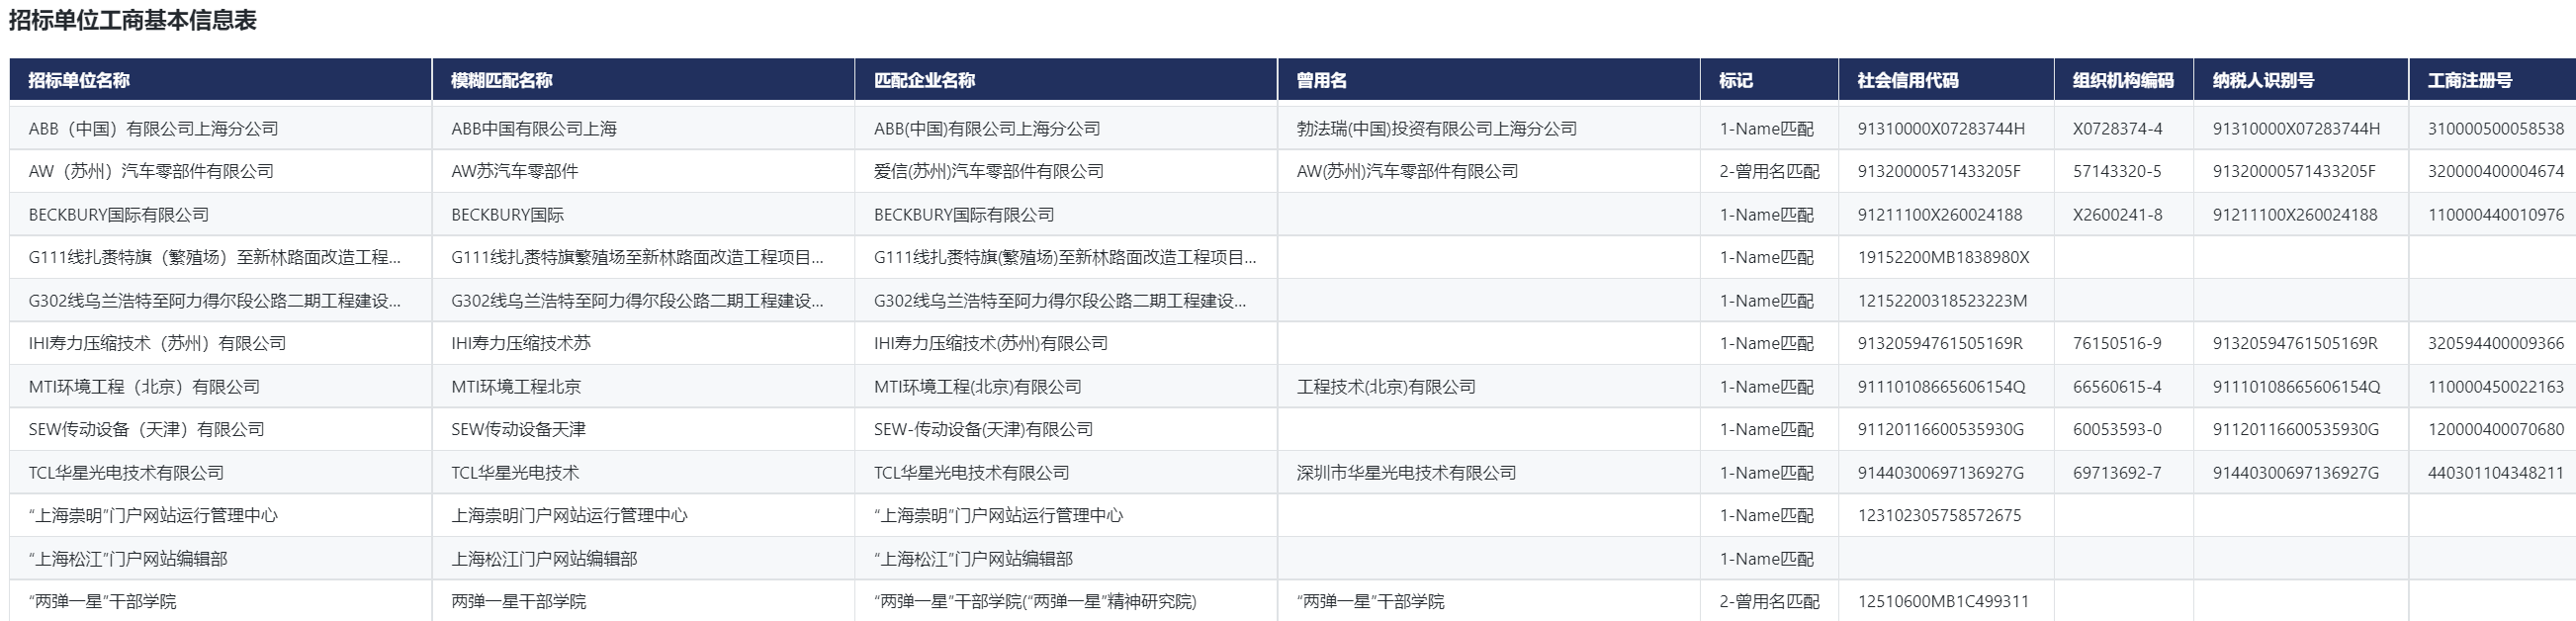The image size is (2576, 621).
Task: Click 2-曾用名匹配 in the AW苏州 row
Action: pyautogui.click(x=1770, y=172)
